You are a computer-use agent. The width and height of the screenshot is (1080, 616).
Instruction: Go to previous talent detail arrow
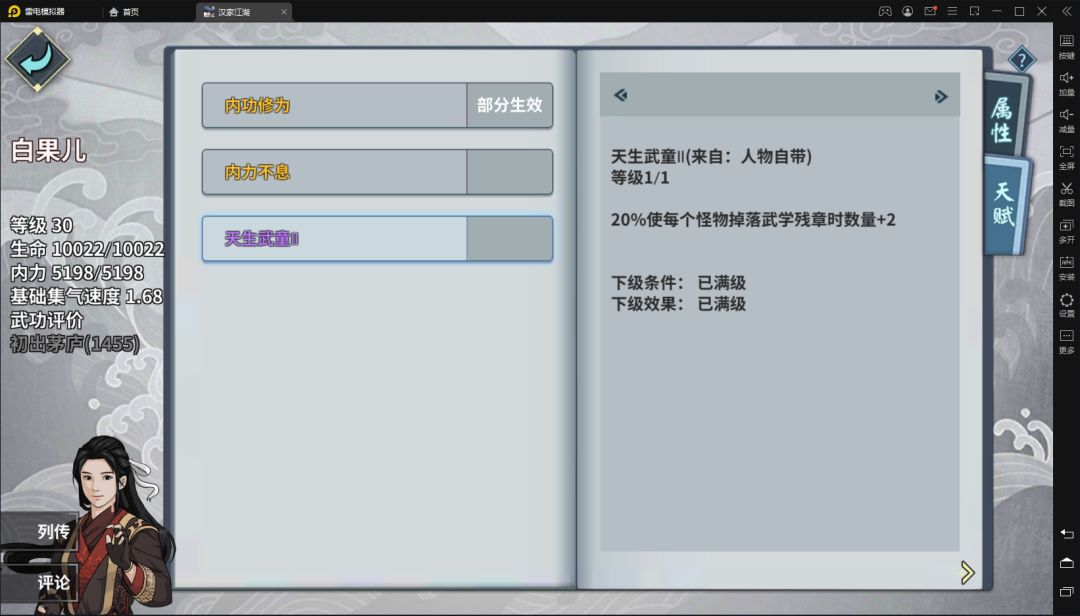(x=620, y=95)
